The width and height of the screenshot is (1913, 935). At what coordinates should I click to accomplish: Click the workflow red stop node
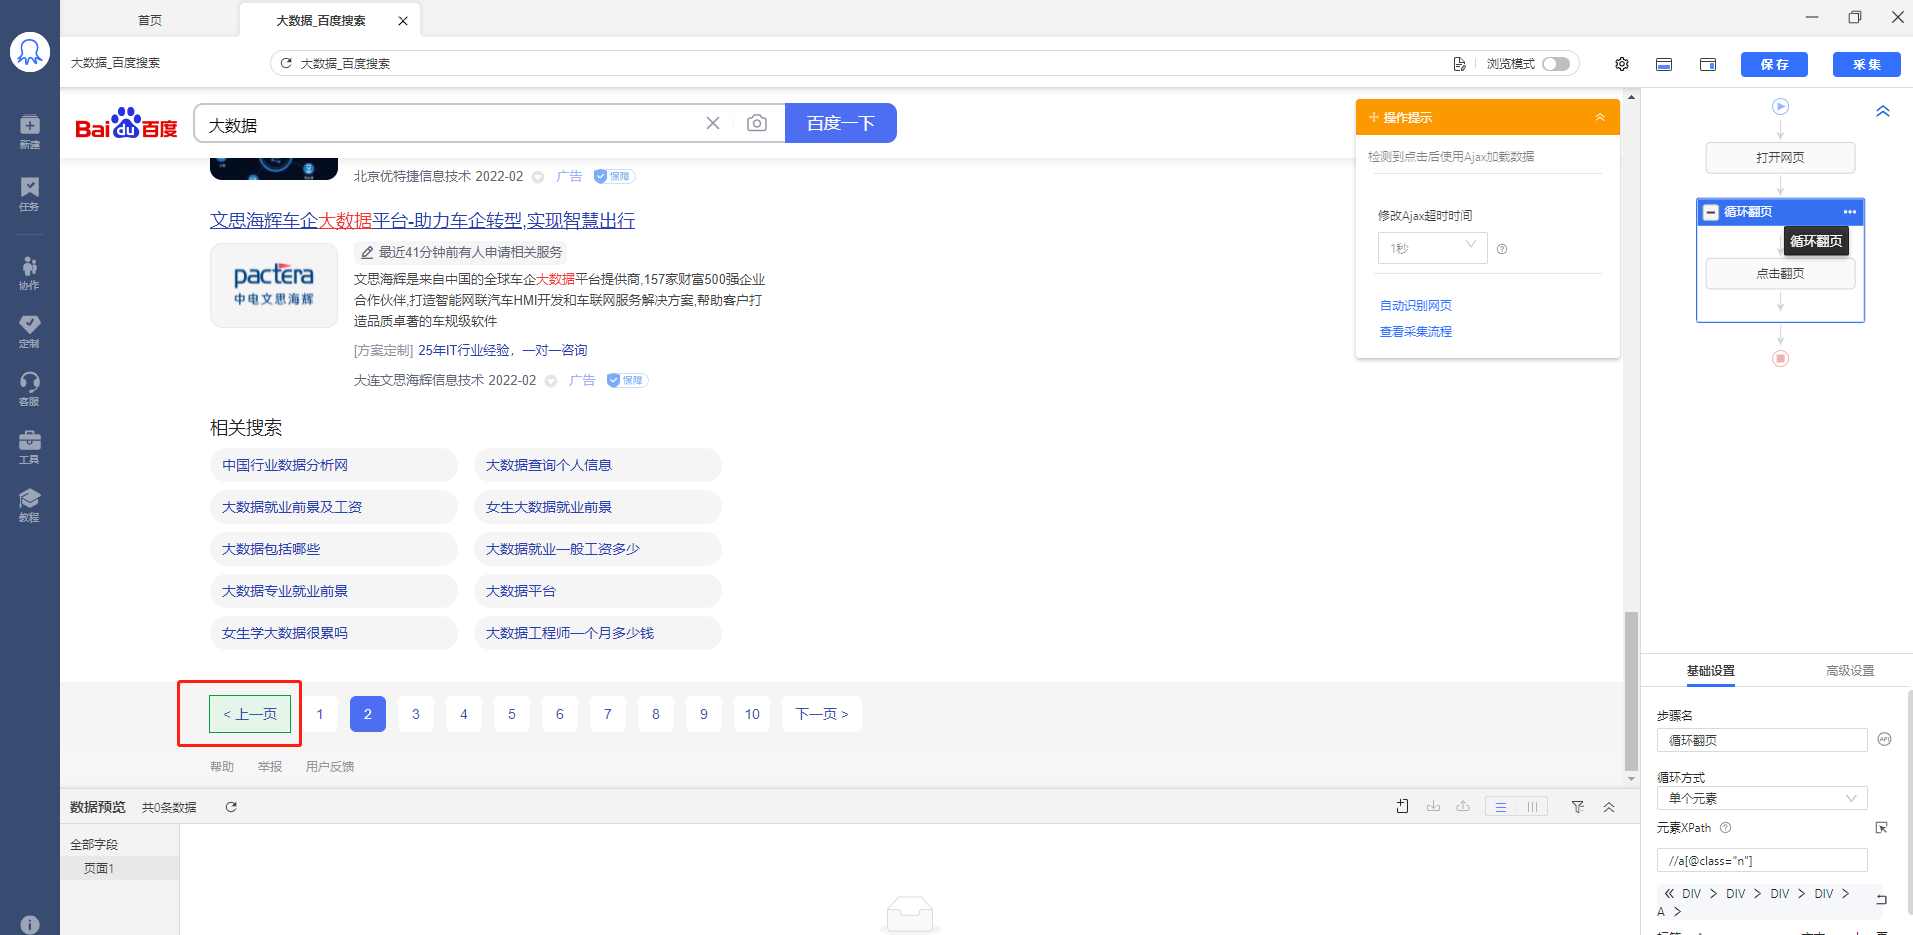coord(1780,358)
